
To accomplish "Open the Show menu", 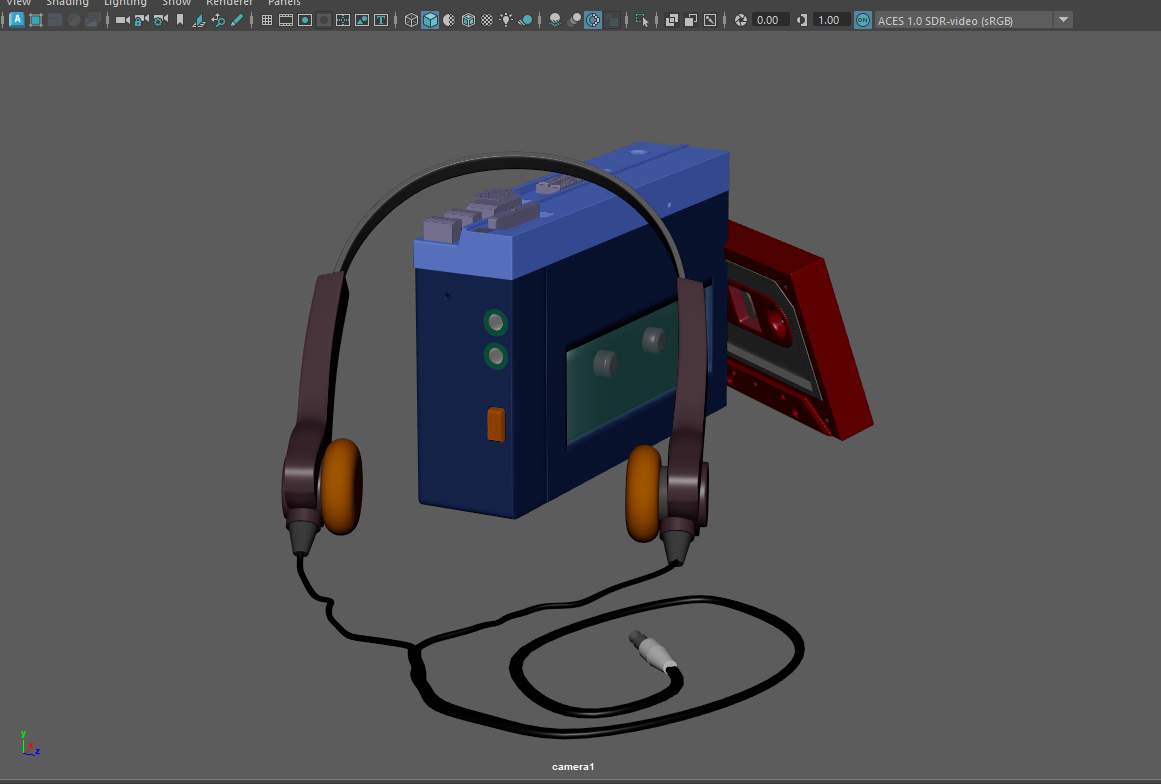I will 176,3.
